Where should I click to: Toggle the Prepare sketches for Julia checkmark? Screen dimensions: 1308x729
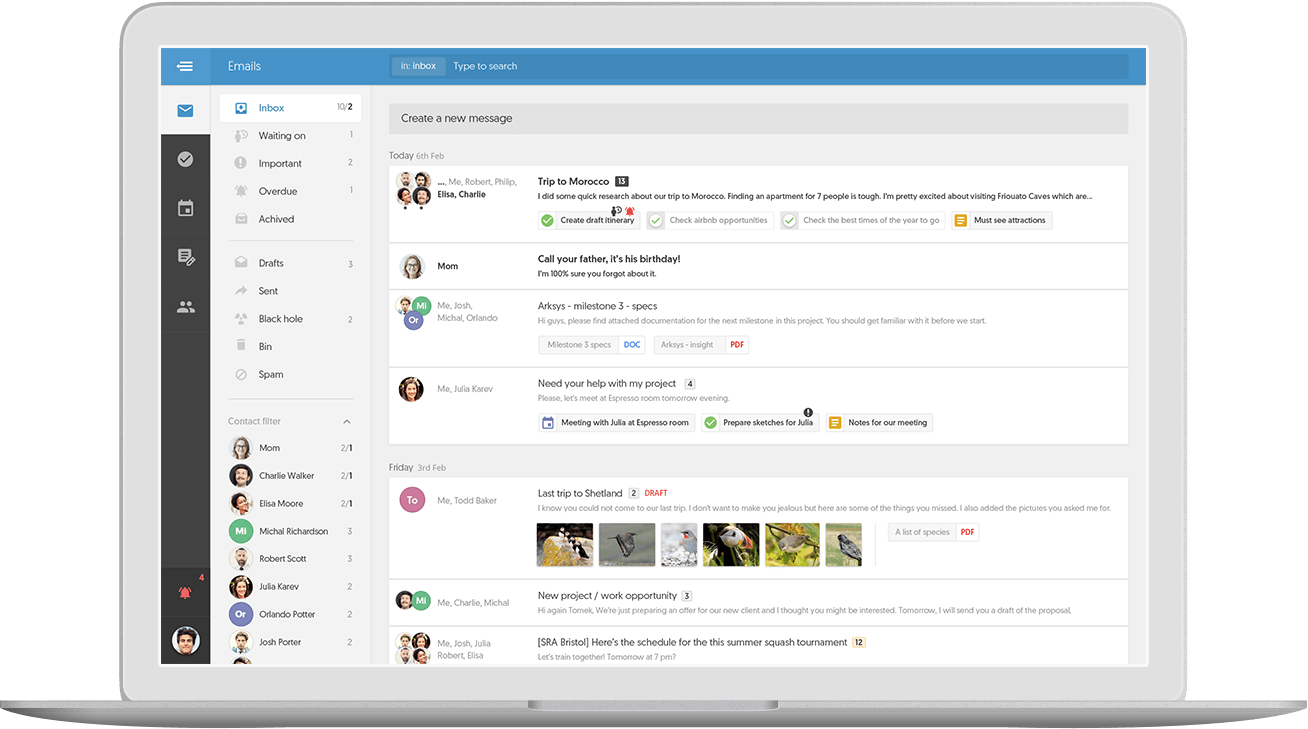click(x=710, y=423)
